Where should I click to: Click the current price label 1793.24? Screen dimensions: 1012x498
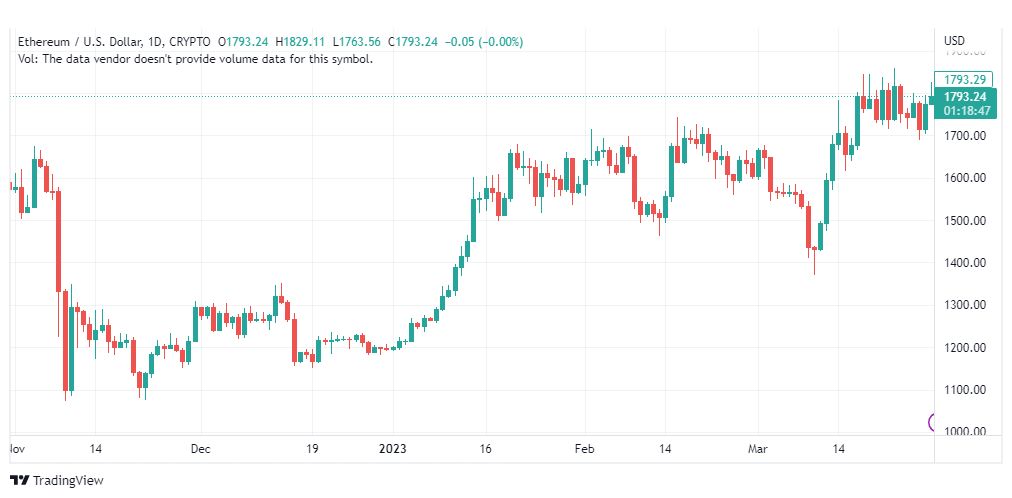coord(965,97)
